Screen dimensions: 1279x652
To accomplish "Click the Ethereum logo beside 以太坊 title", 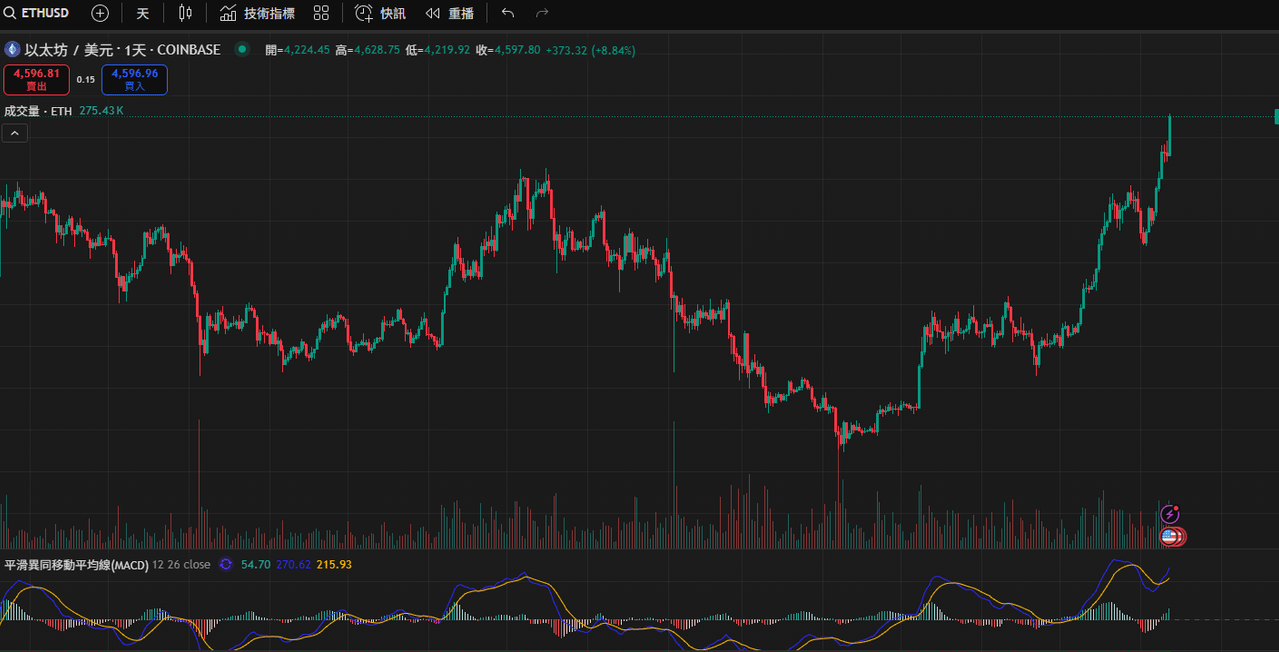I will coord(13,49).
